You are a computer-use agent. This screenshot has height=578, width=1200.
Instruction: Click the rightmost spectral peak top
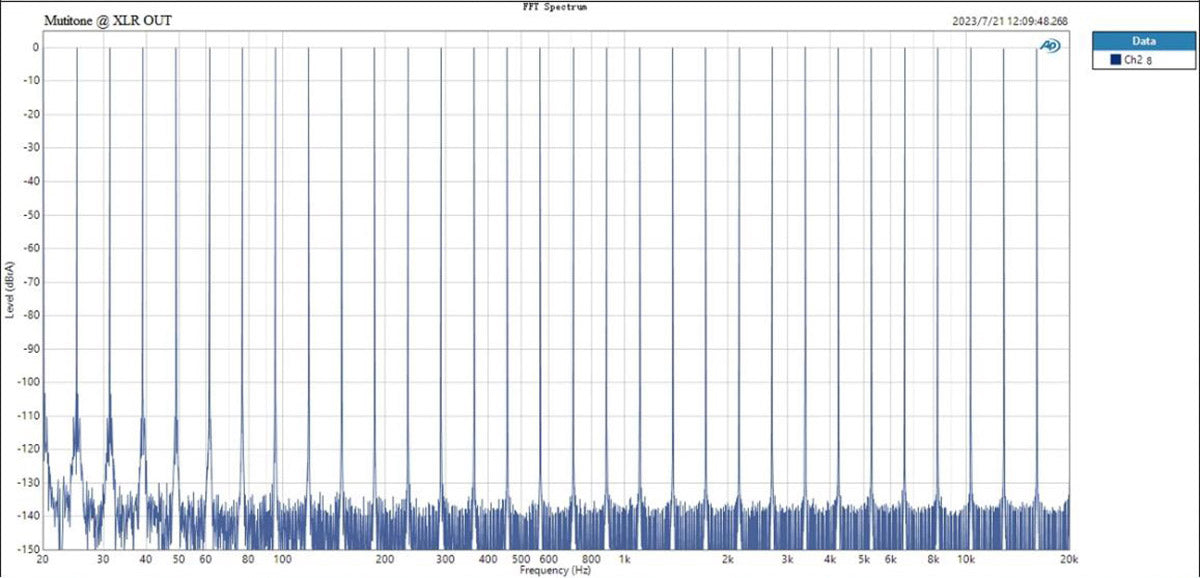point(1036,49)
